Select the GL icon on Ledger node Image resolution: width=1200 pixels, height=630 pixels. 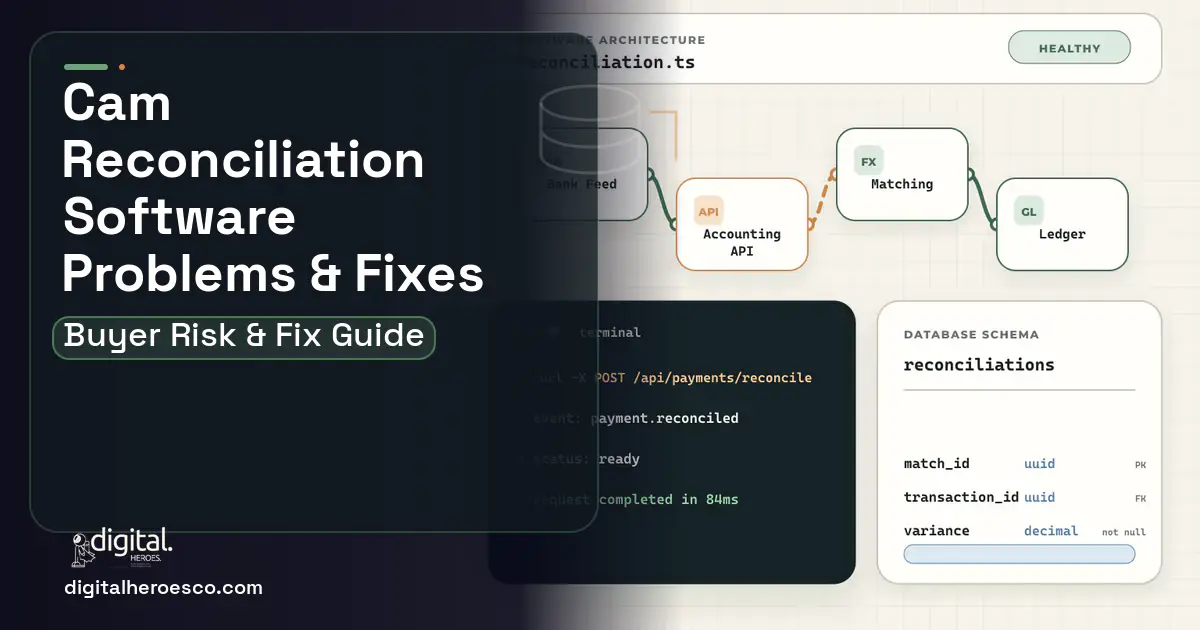[x=1029, y=211]
